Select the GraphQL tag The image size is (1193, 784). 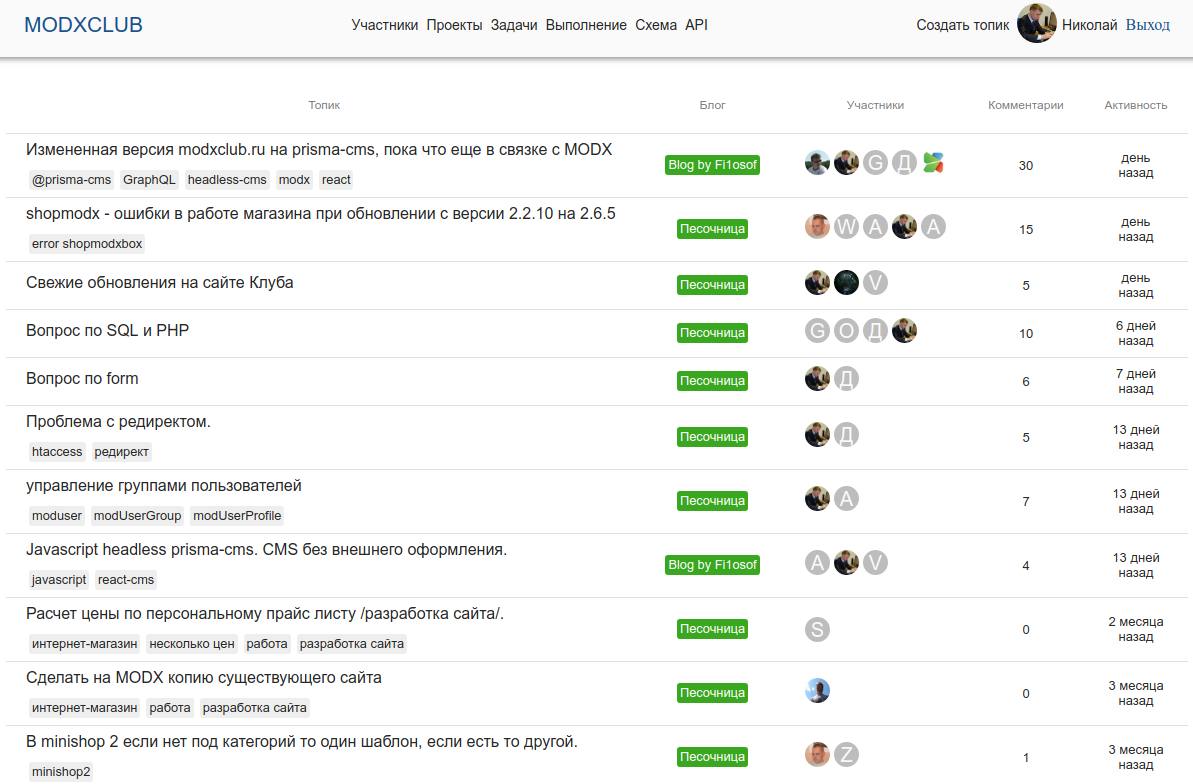[x=149, y=180]
